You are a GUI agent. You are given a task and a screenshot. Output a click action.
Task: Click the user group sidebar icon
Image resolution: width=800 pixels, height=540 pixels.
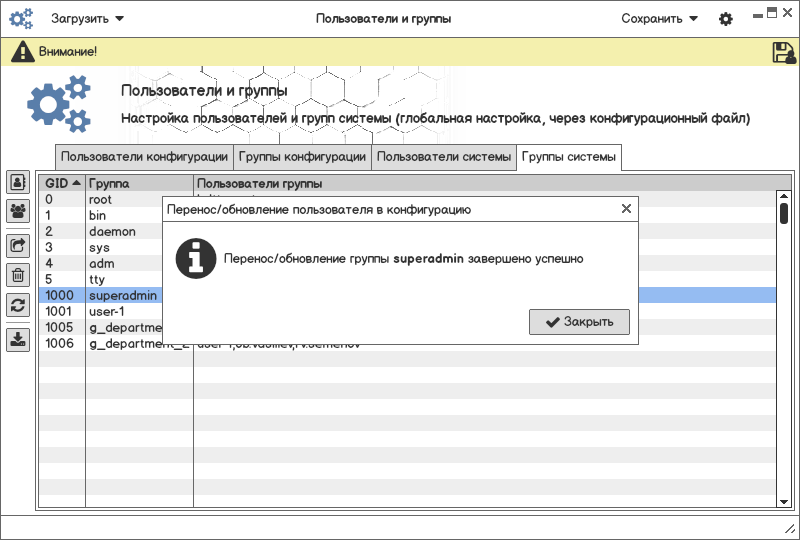(18, 211)
